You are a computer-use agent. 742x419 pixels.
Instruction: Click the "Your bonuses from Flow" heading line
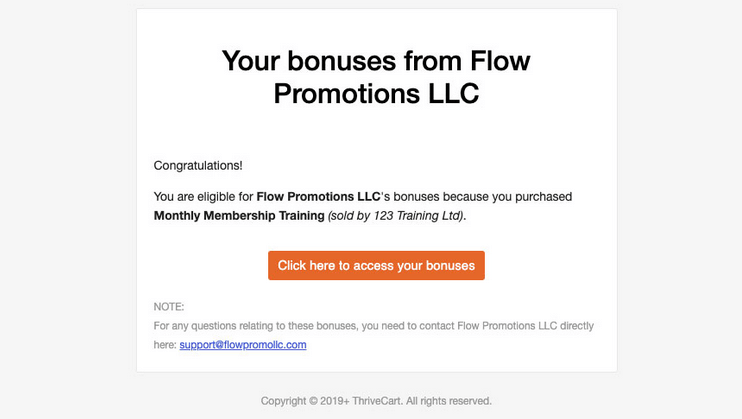[376, 61]
